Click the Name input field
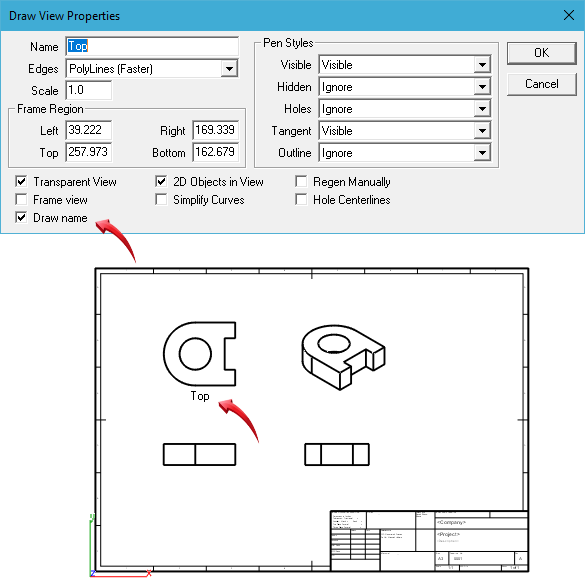 [152, 46]
